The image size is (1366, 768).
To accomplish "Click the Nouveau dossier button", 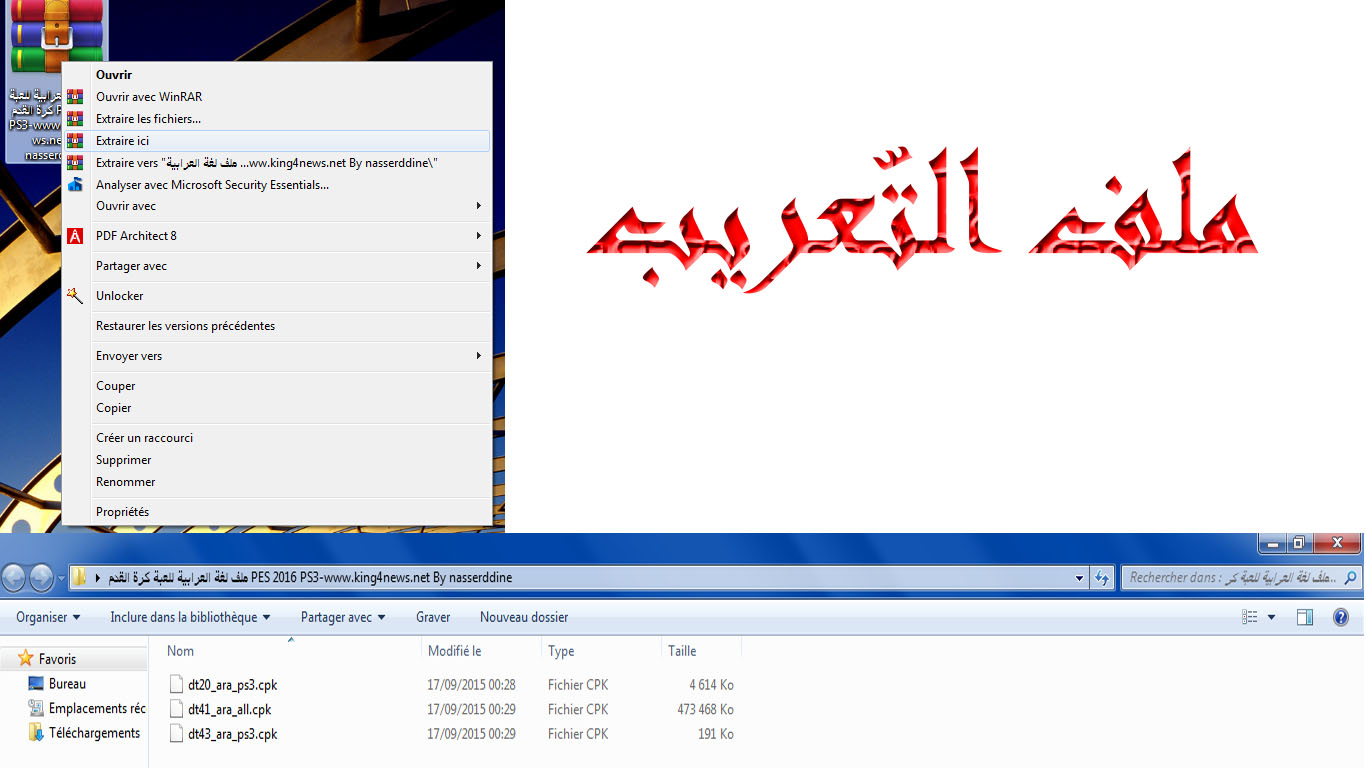I will coord(524,618).
